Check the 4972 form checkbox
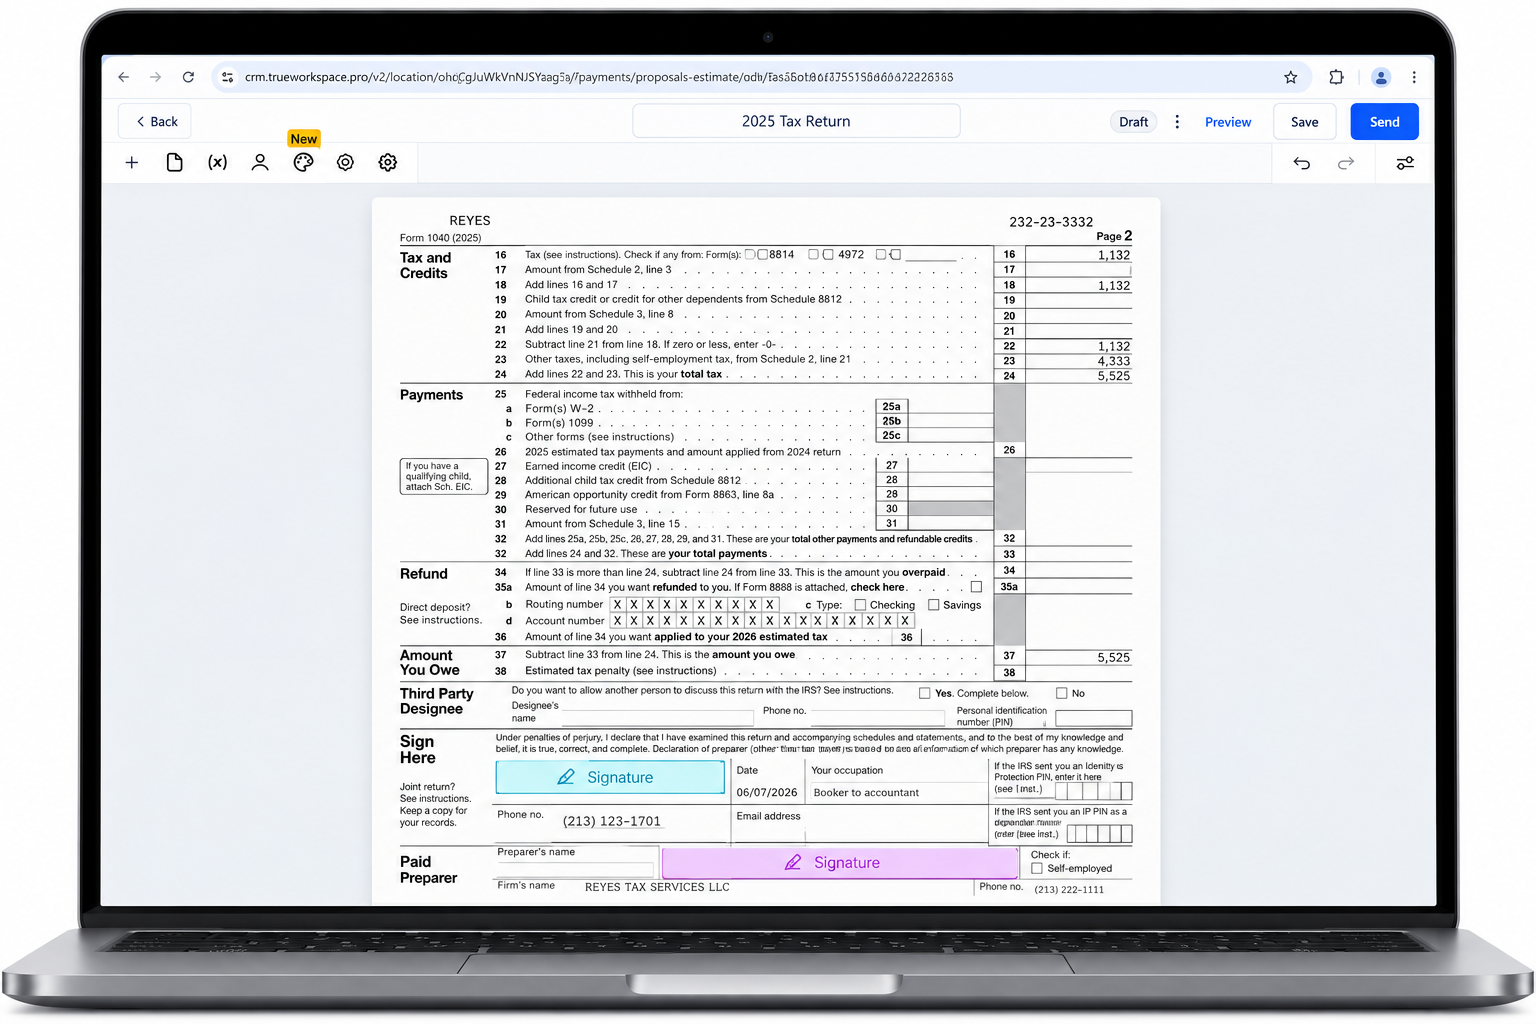The width and height of the screenshot is (1536, 1024). pos(828,254)
